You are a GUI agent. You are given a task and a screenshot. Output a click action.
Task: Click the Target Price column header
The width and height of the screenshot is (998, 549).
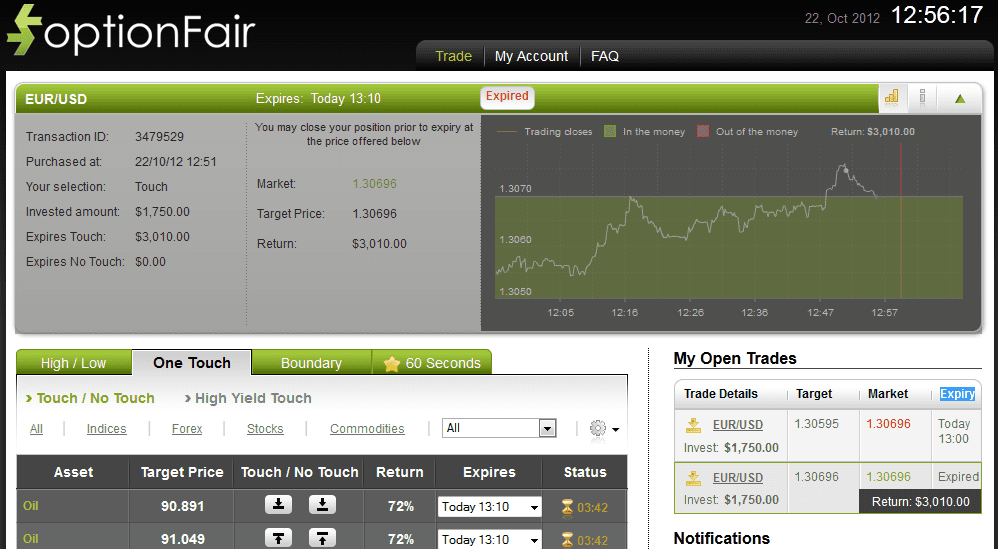[182, 472]
